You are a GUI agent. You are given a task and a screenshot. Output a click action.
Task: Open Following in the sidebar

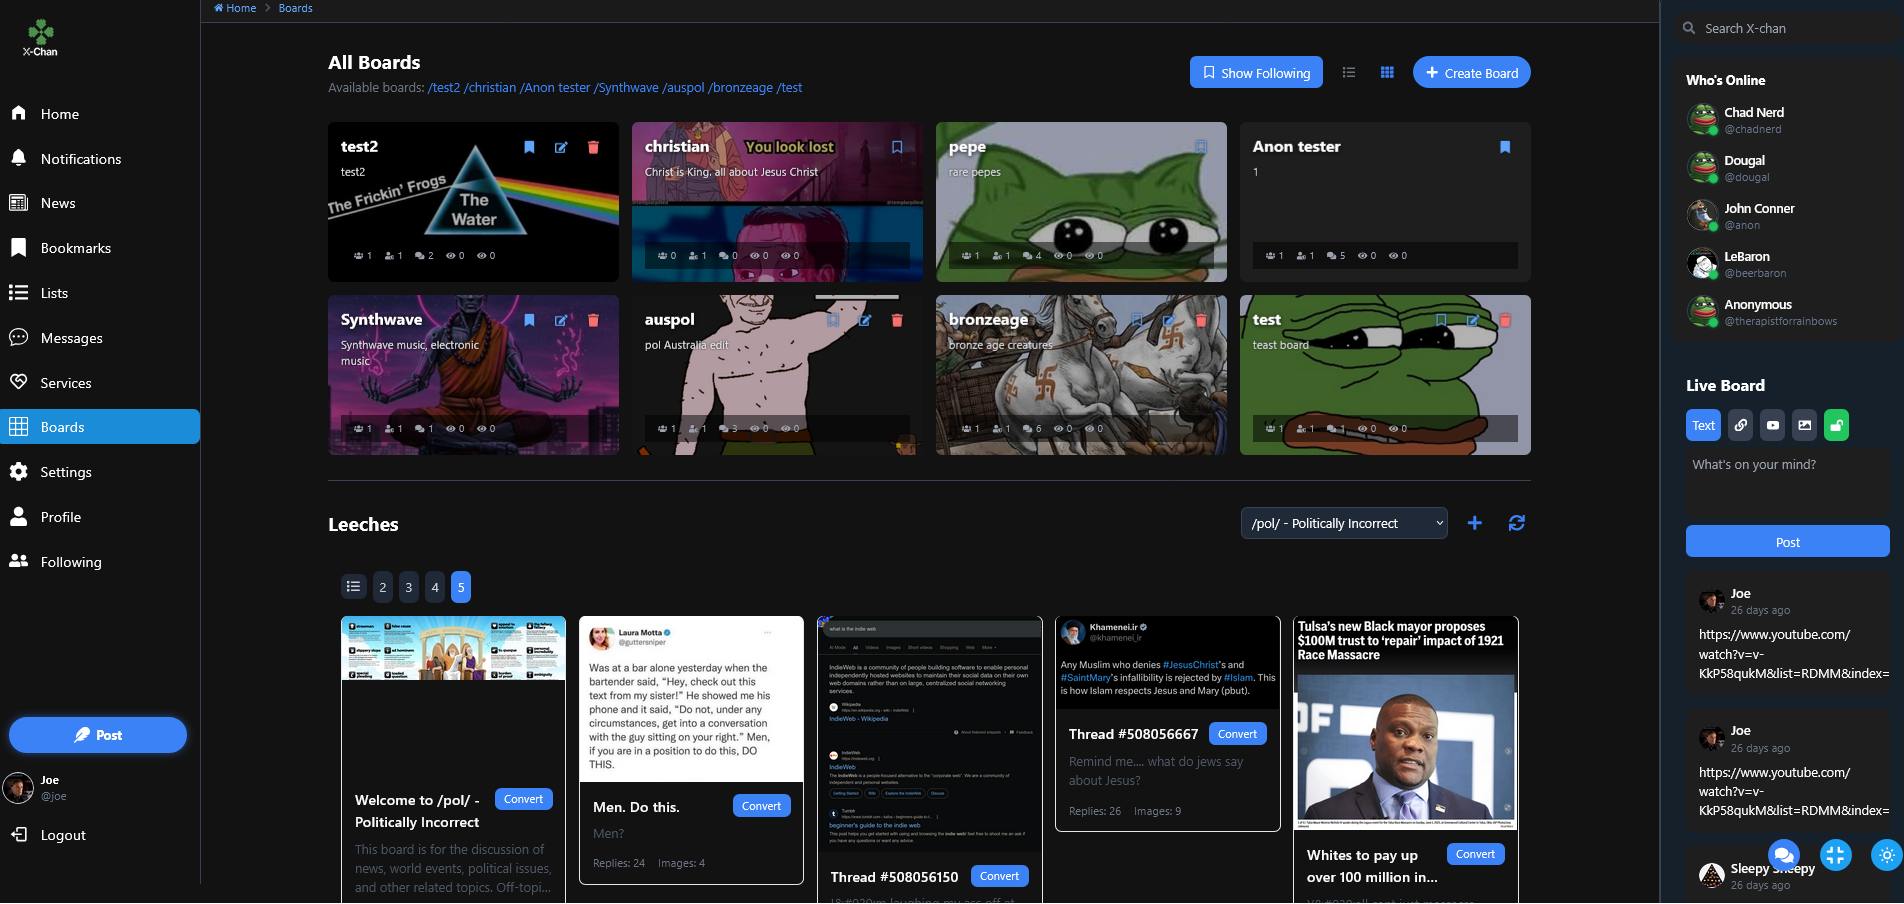[100, 562]
